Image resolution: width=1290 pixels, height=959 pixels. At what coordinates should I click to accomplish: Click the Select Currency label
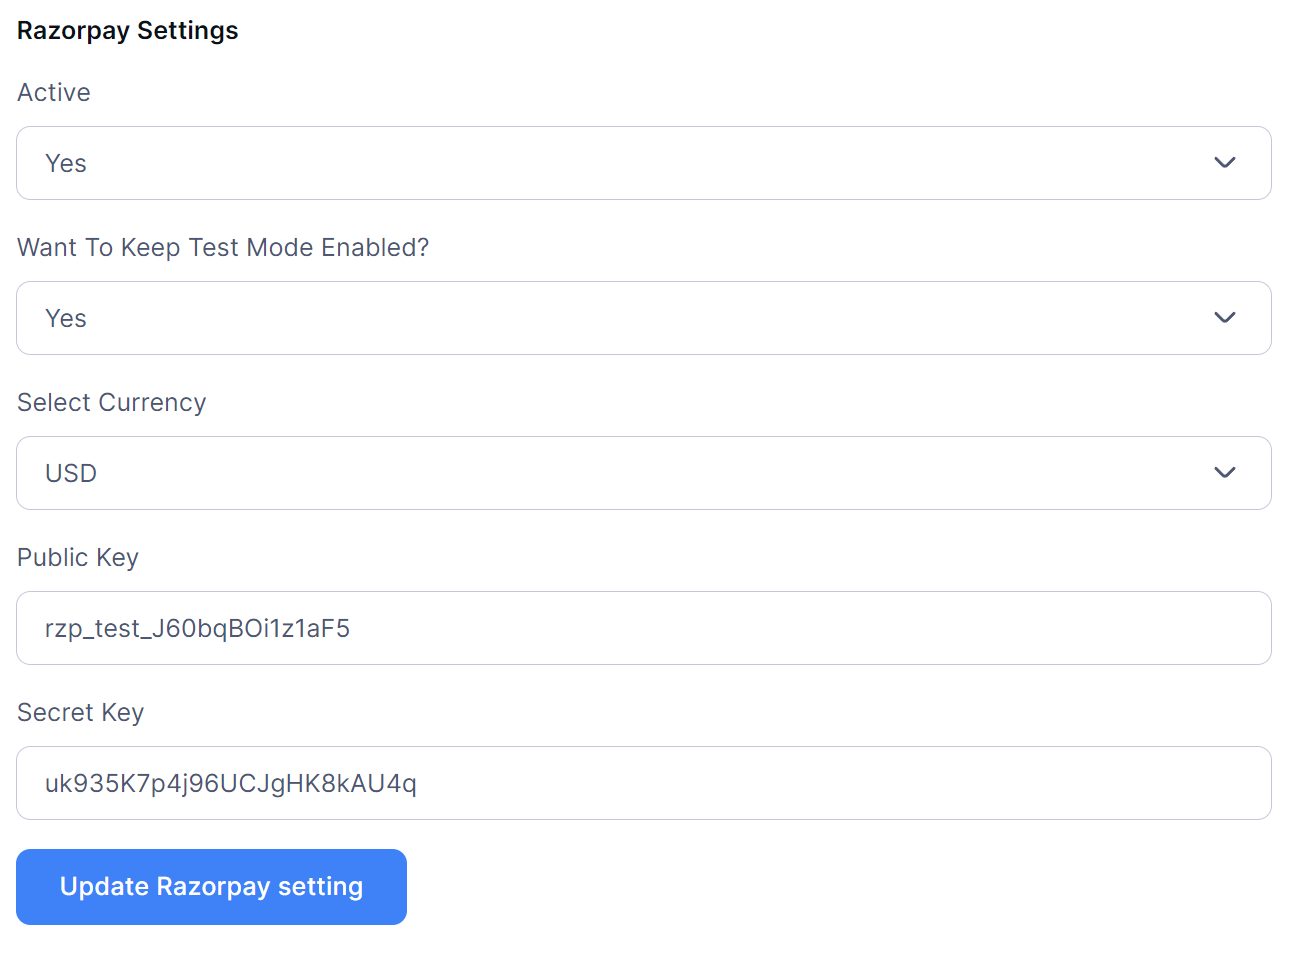pos(112,403)
